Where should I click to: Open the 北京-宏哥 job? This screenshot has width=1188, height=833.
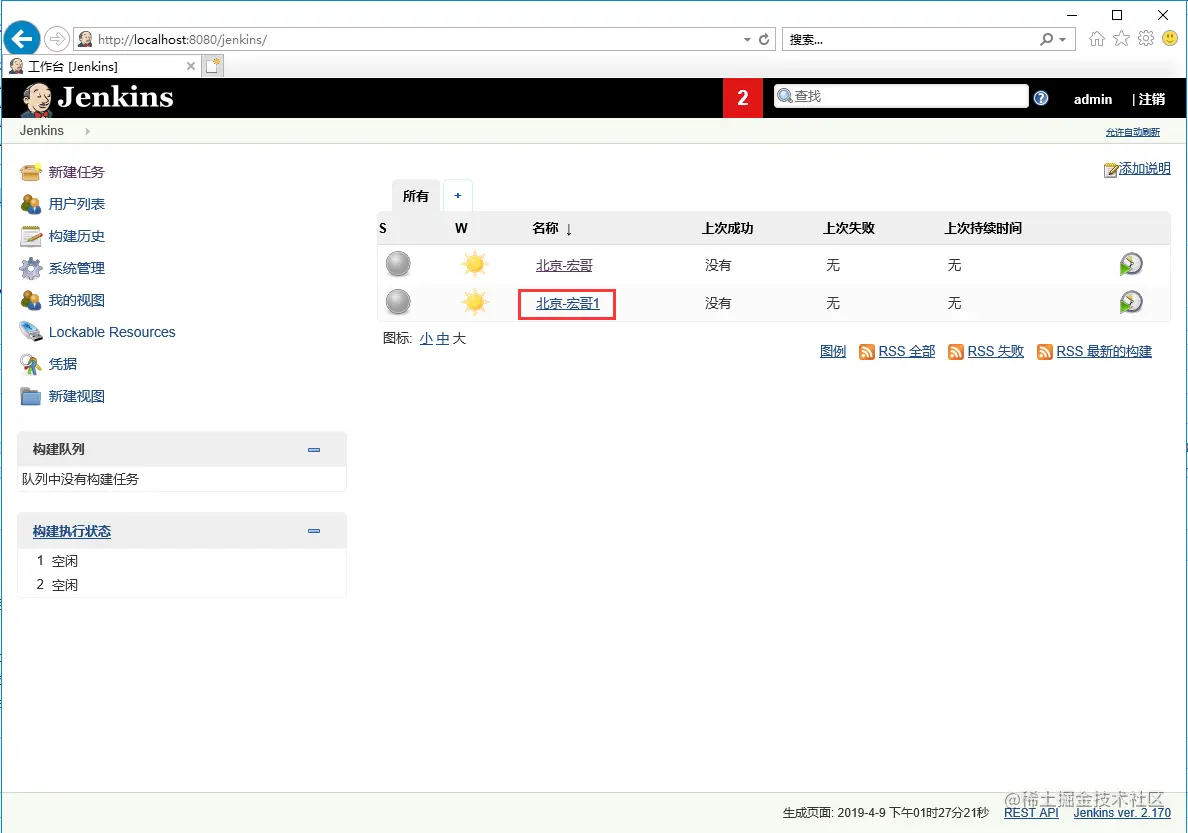click(564, 265)
